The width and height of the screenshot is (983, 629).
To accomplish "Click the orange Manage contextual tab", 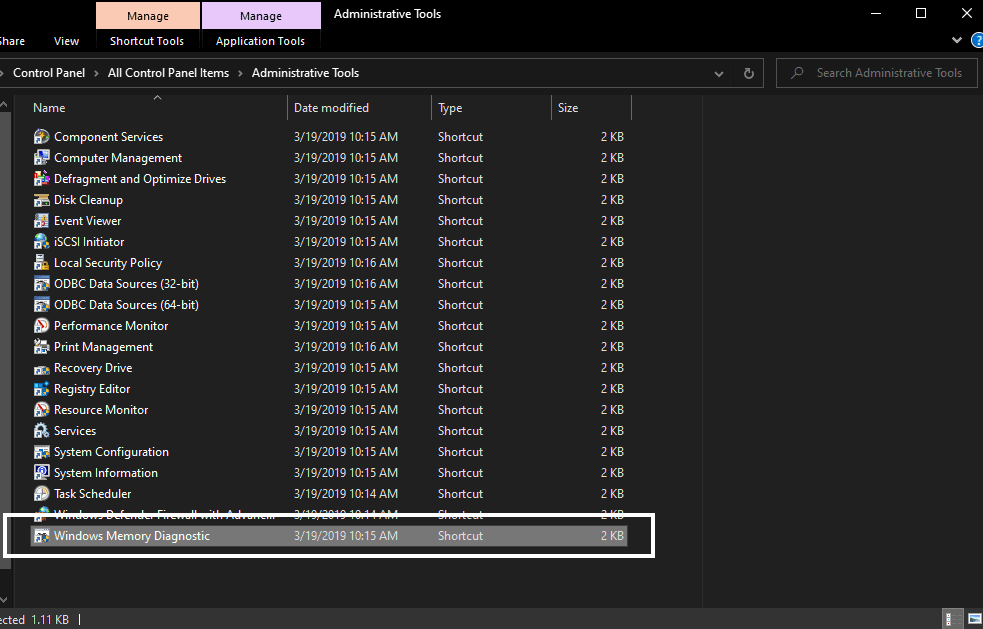I will pos(148,16).
